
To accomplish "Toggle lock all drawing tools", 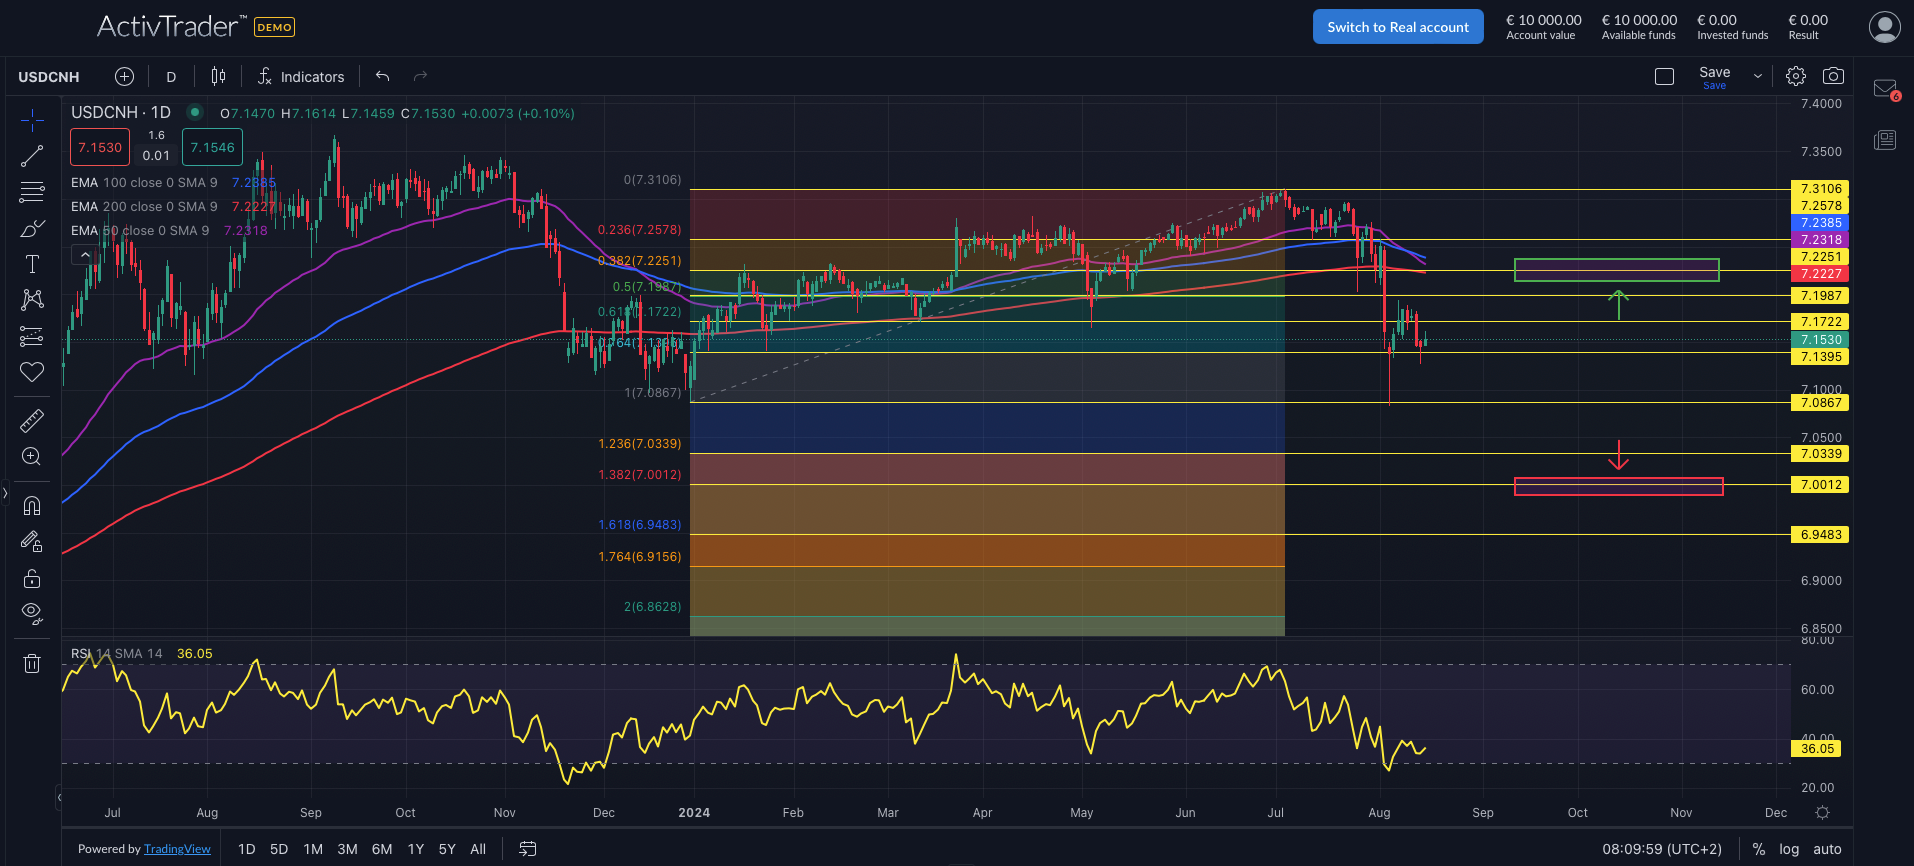I will point(32,579).
